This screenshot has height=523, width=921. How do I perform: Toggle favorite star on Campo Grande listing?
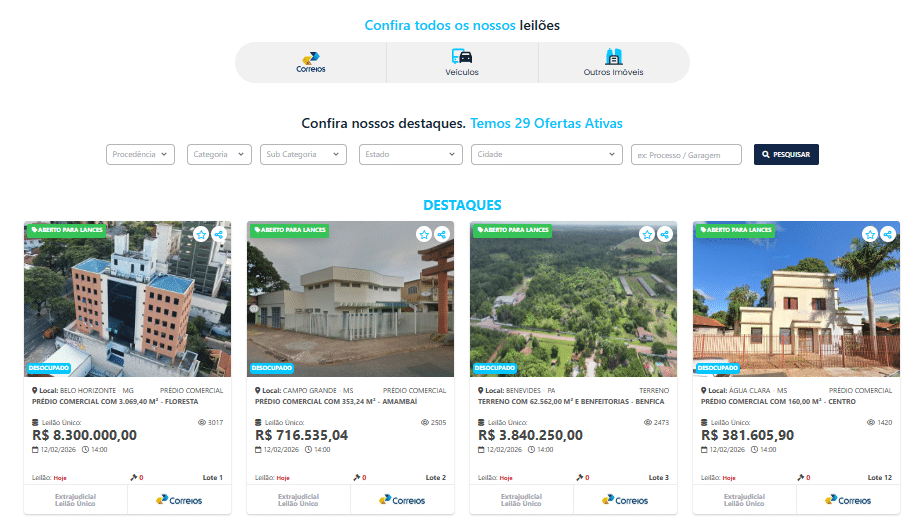tap(424, 234)
